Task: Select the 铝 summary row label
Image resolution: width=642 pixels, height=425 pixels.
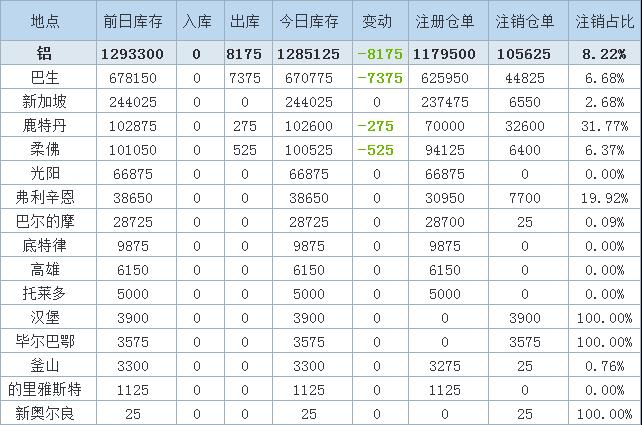Action: coord(45,55)
